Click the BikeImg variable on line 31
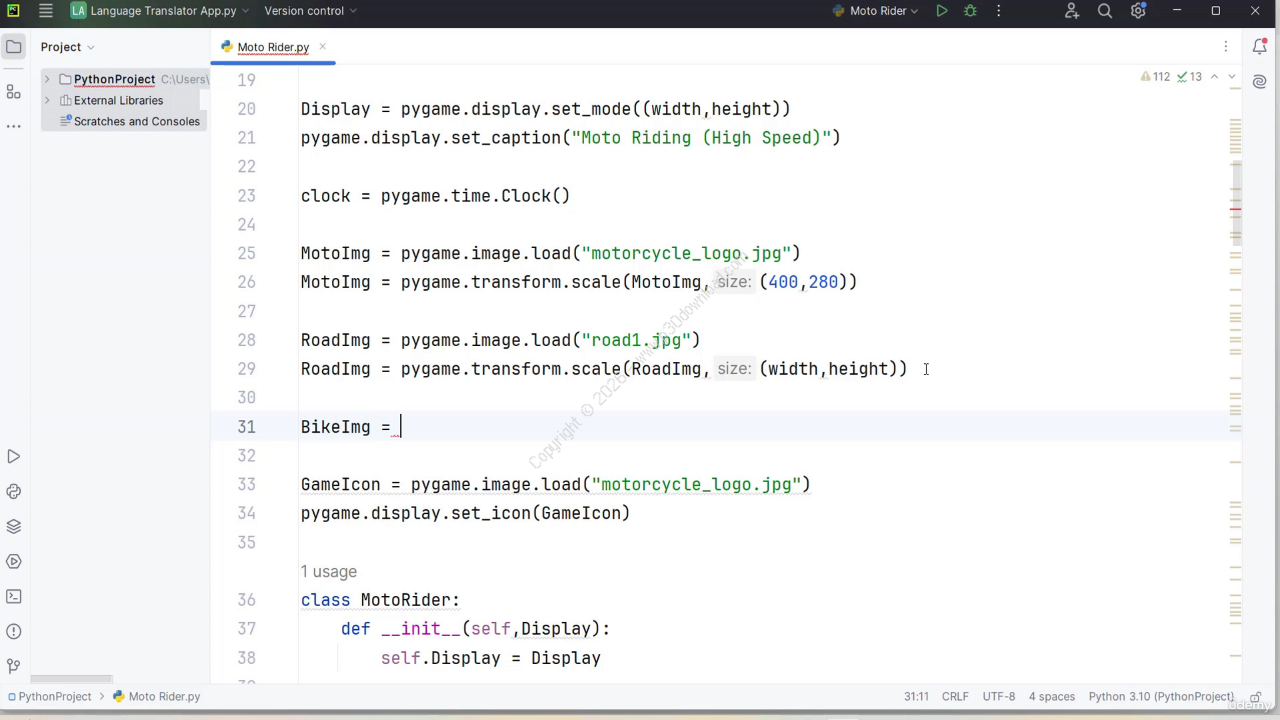1280x720 pixels. point(336,427)
